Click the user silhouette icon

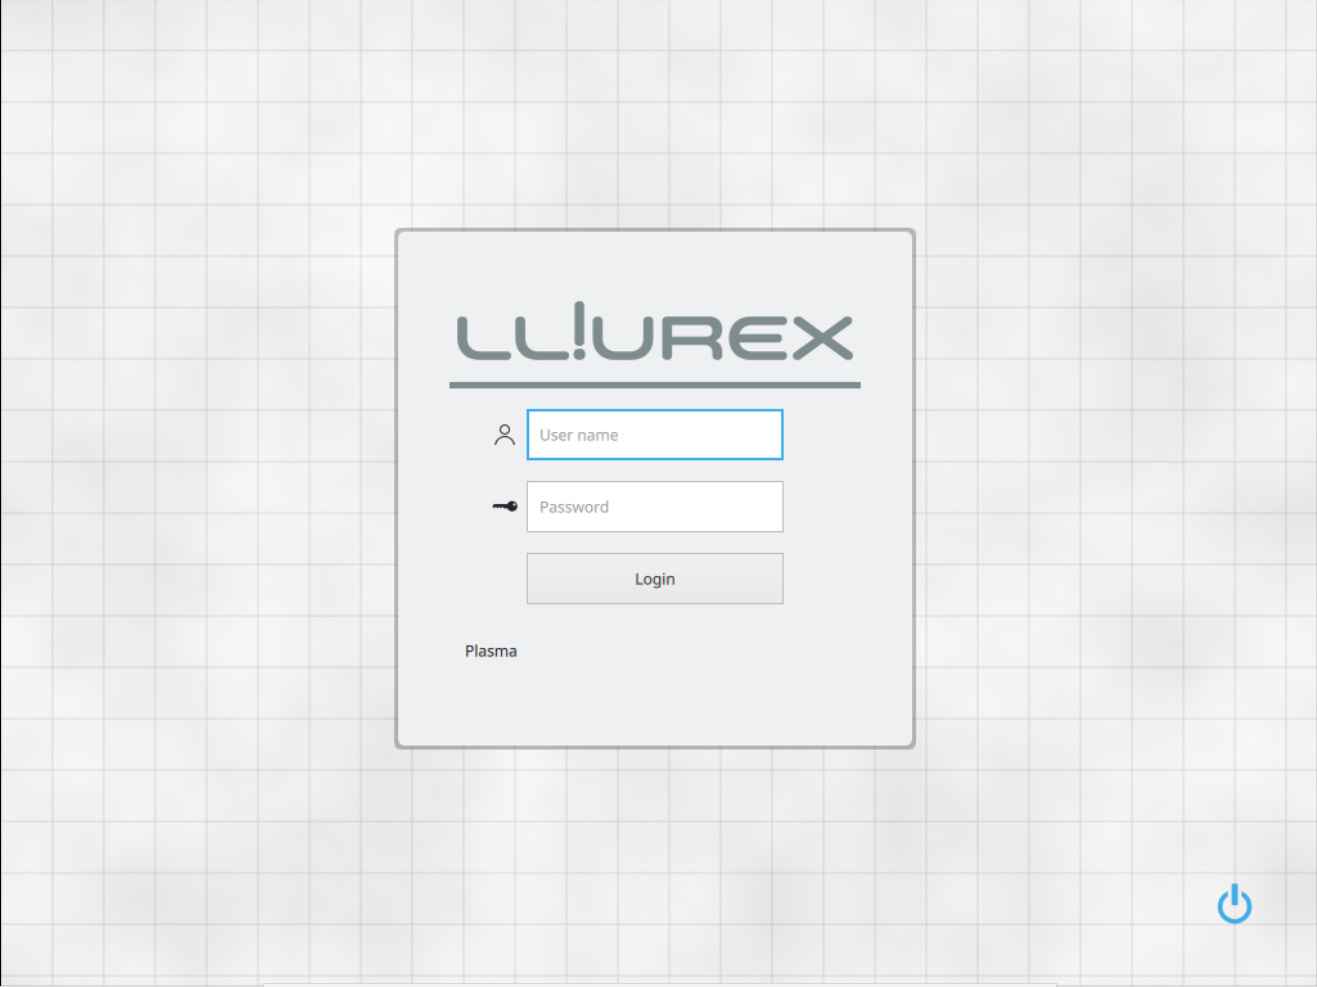click(504, 435)
